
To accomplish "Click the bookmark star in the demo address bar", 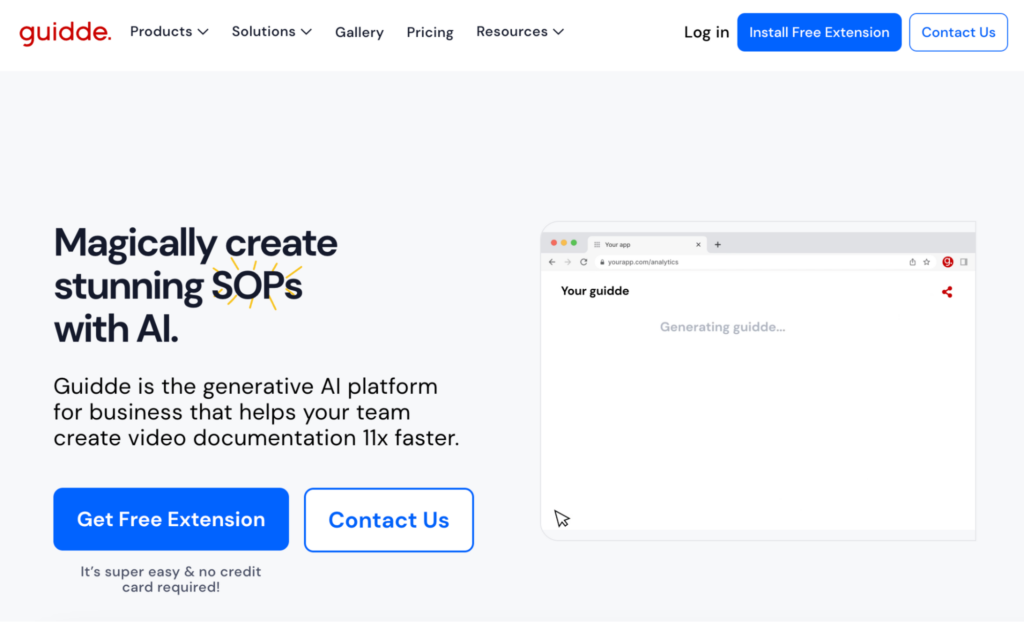I will click(927, 262).
